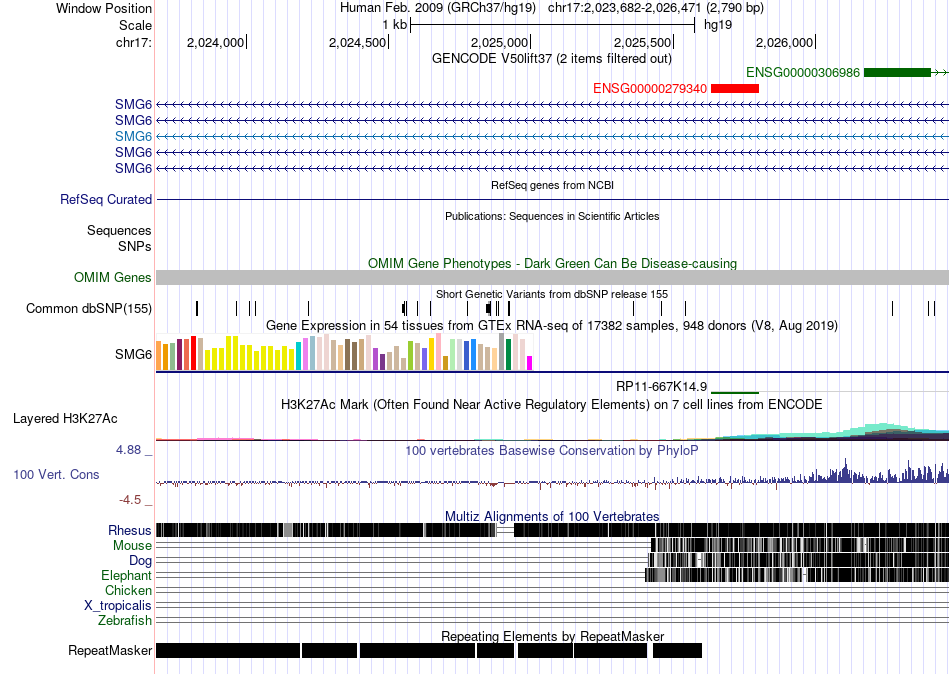Screen dimensions: 950x674
Task: Click the Scale track label
Action: click(136, 25)
